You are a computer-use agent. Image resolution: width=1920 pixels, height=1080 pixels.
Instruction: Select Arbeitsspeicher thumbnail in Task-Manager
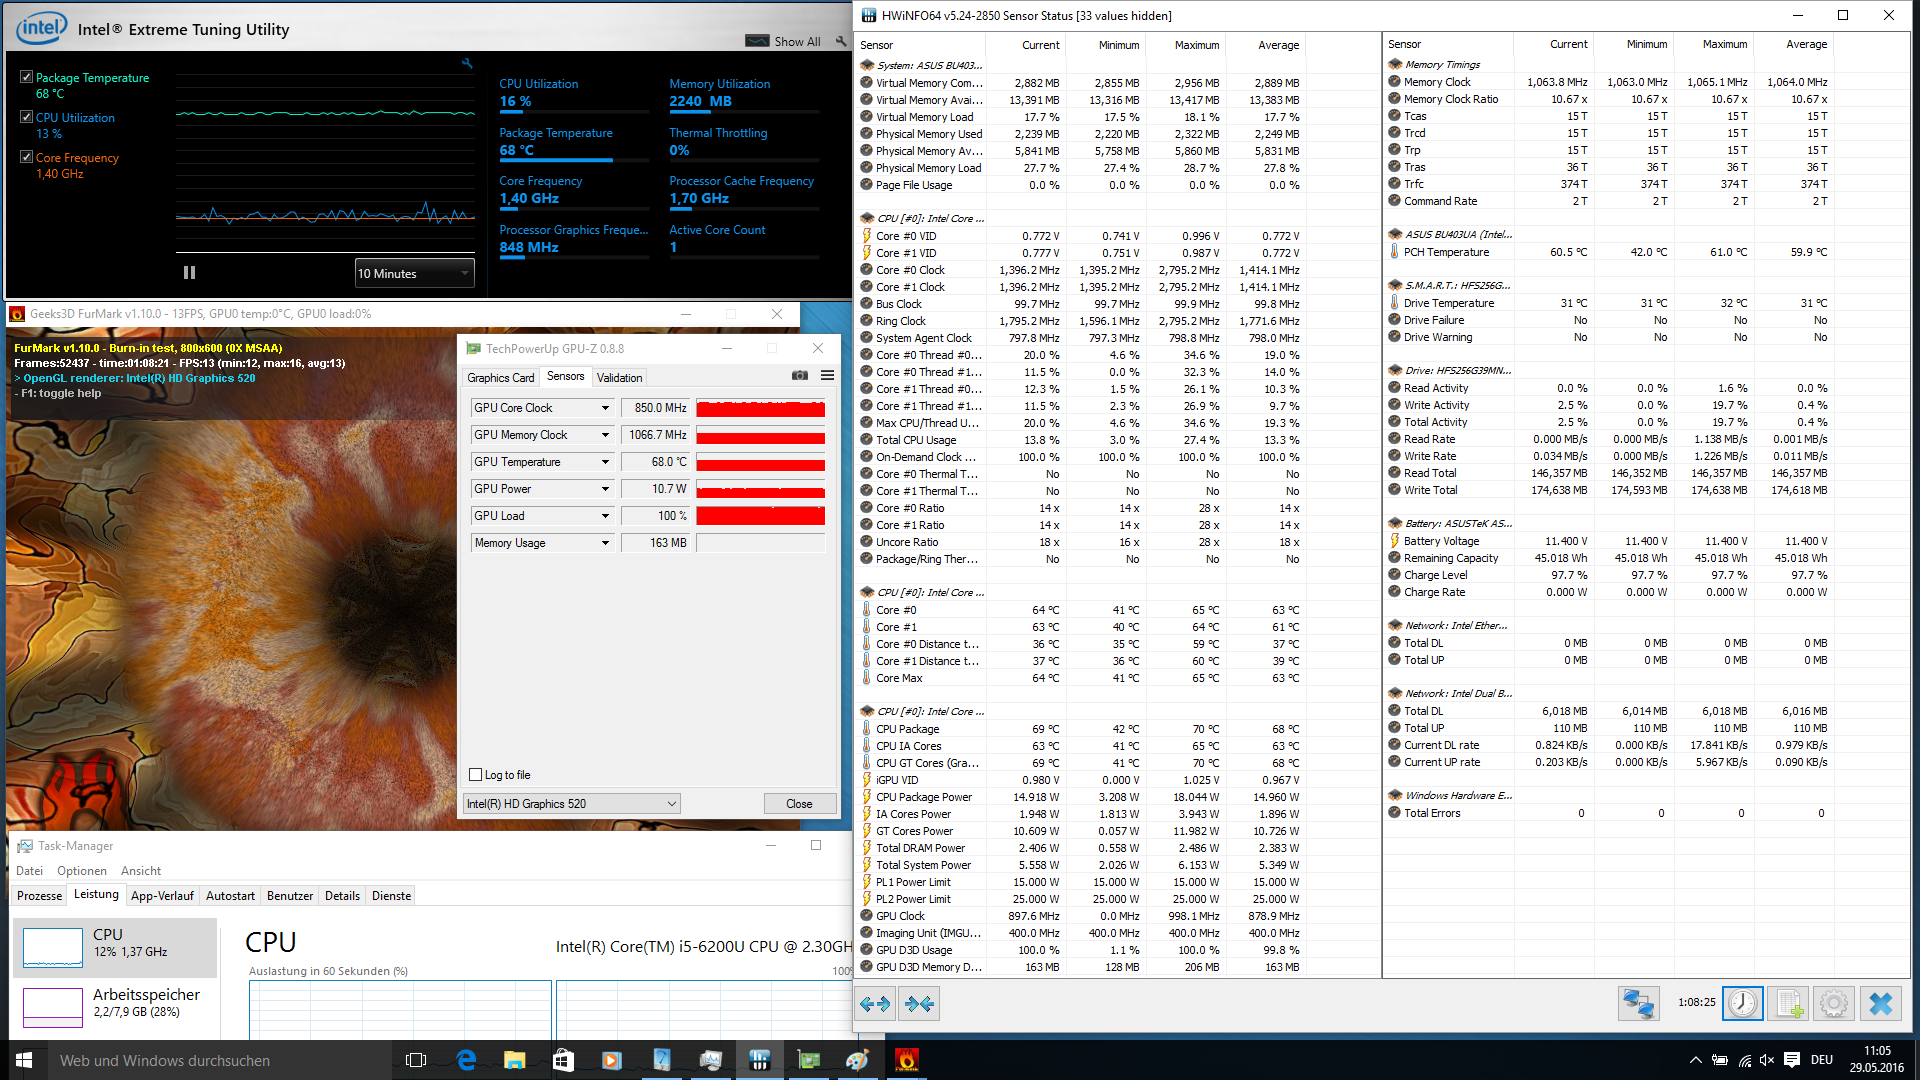[53, 1007]
